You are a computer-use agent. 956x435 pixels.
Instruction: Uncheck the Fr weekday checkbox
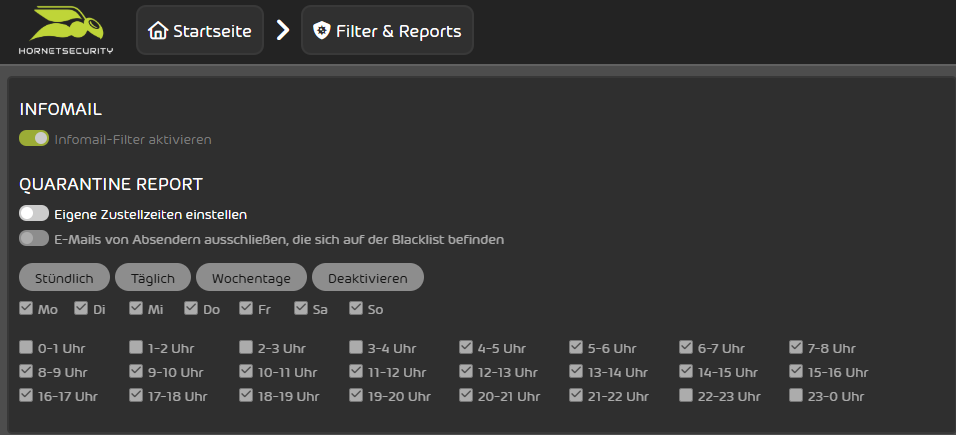tap(246, 308)
